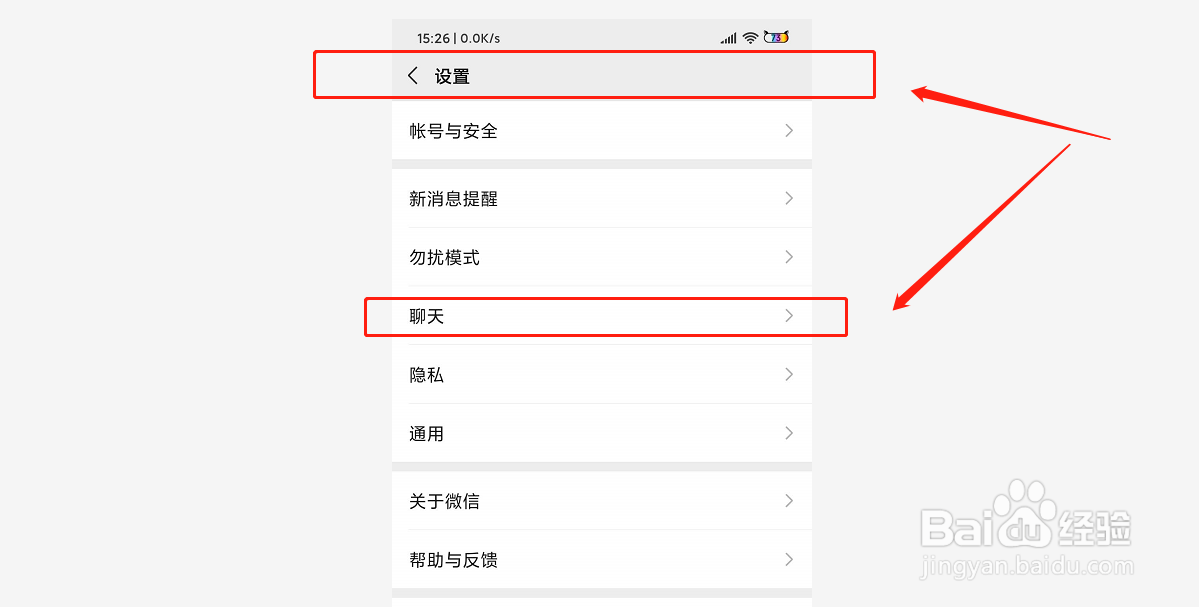
Task: Tap the back arrow beside 设置
Action: click(413, 74)
